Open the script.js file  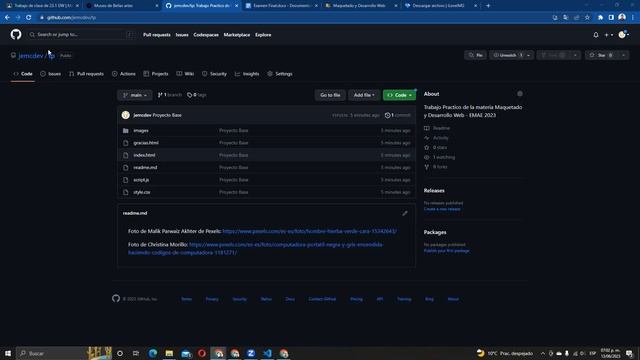141,180
